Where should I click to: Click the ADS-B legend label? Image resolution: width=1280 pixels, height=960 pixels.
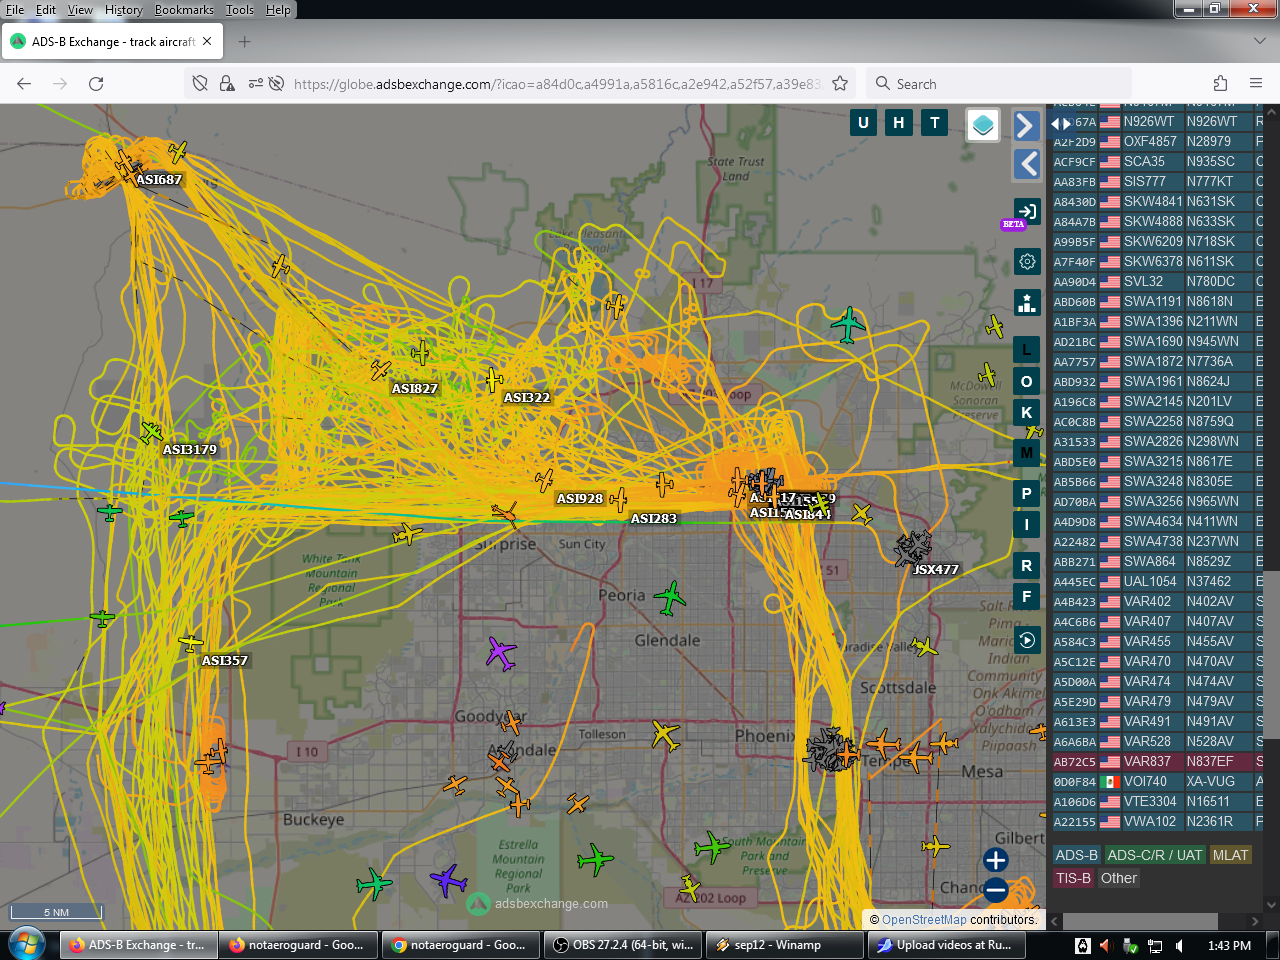(x=1076, y=855)
